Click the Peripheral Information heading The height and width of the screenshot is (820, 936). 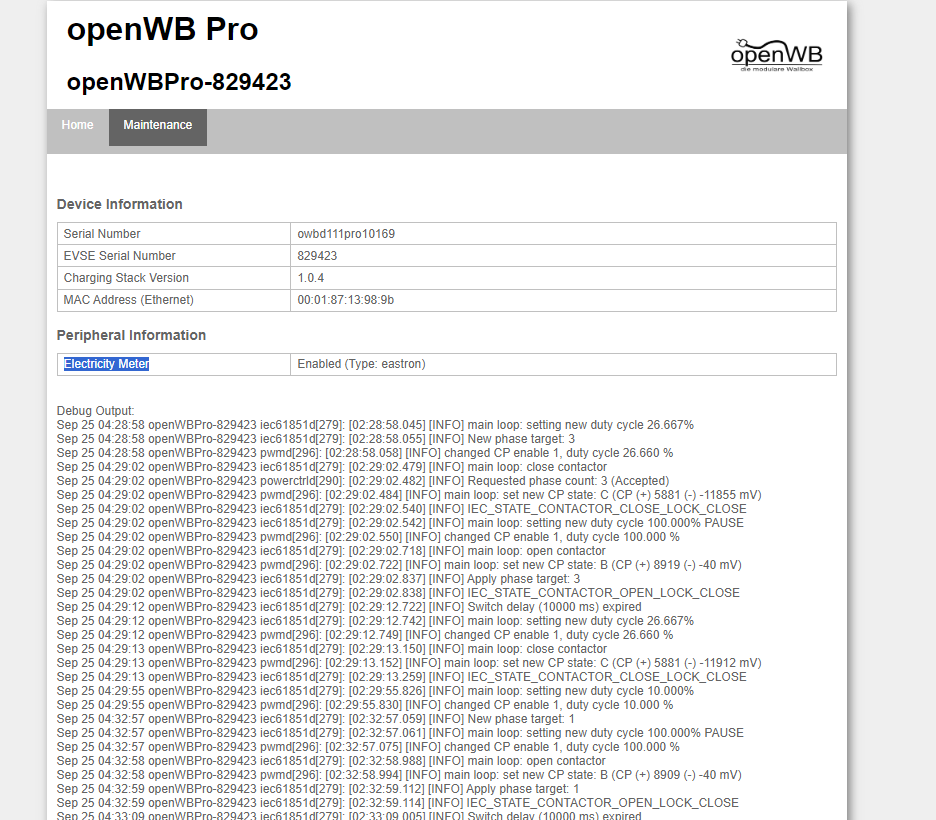[x=131, y=335]
